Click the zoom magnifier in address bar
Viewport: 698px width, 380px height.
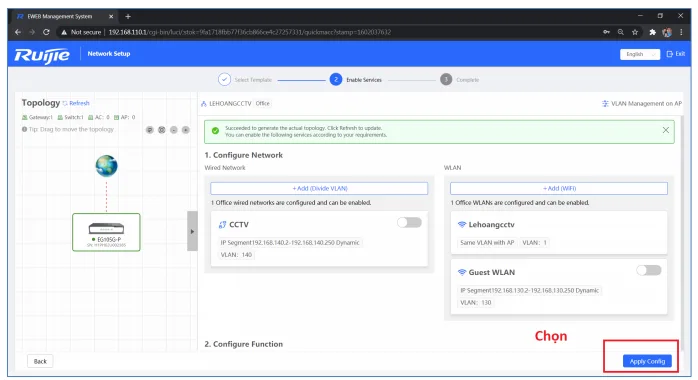tap(621, 32)
